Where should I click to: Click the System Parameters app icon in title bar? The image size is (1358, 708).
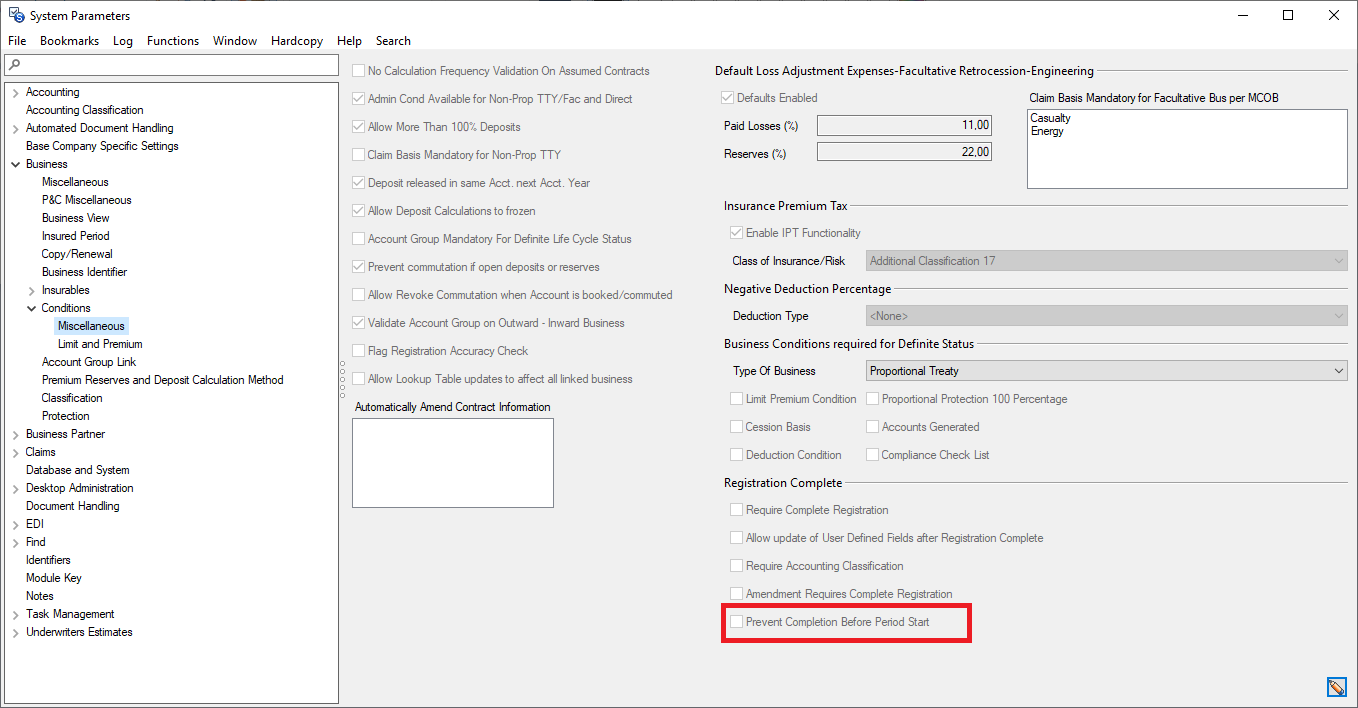click(16, 15)
